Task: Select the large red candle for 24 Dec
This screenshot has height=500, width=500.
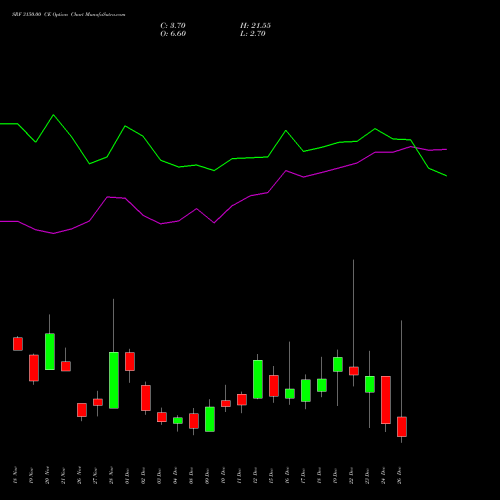Action: 386,400
